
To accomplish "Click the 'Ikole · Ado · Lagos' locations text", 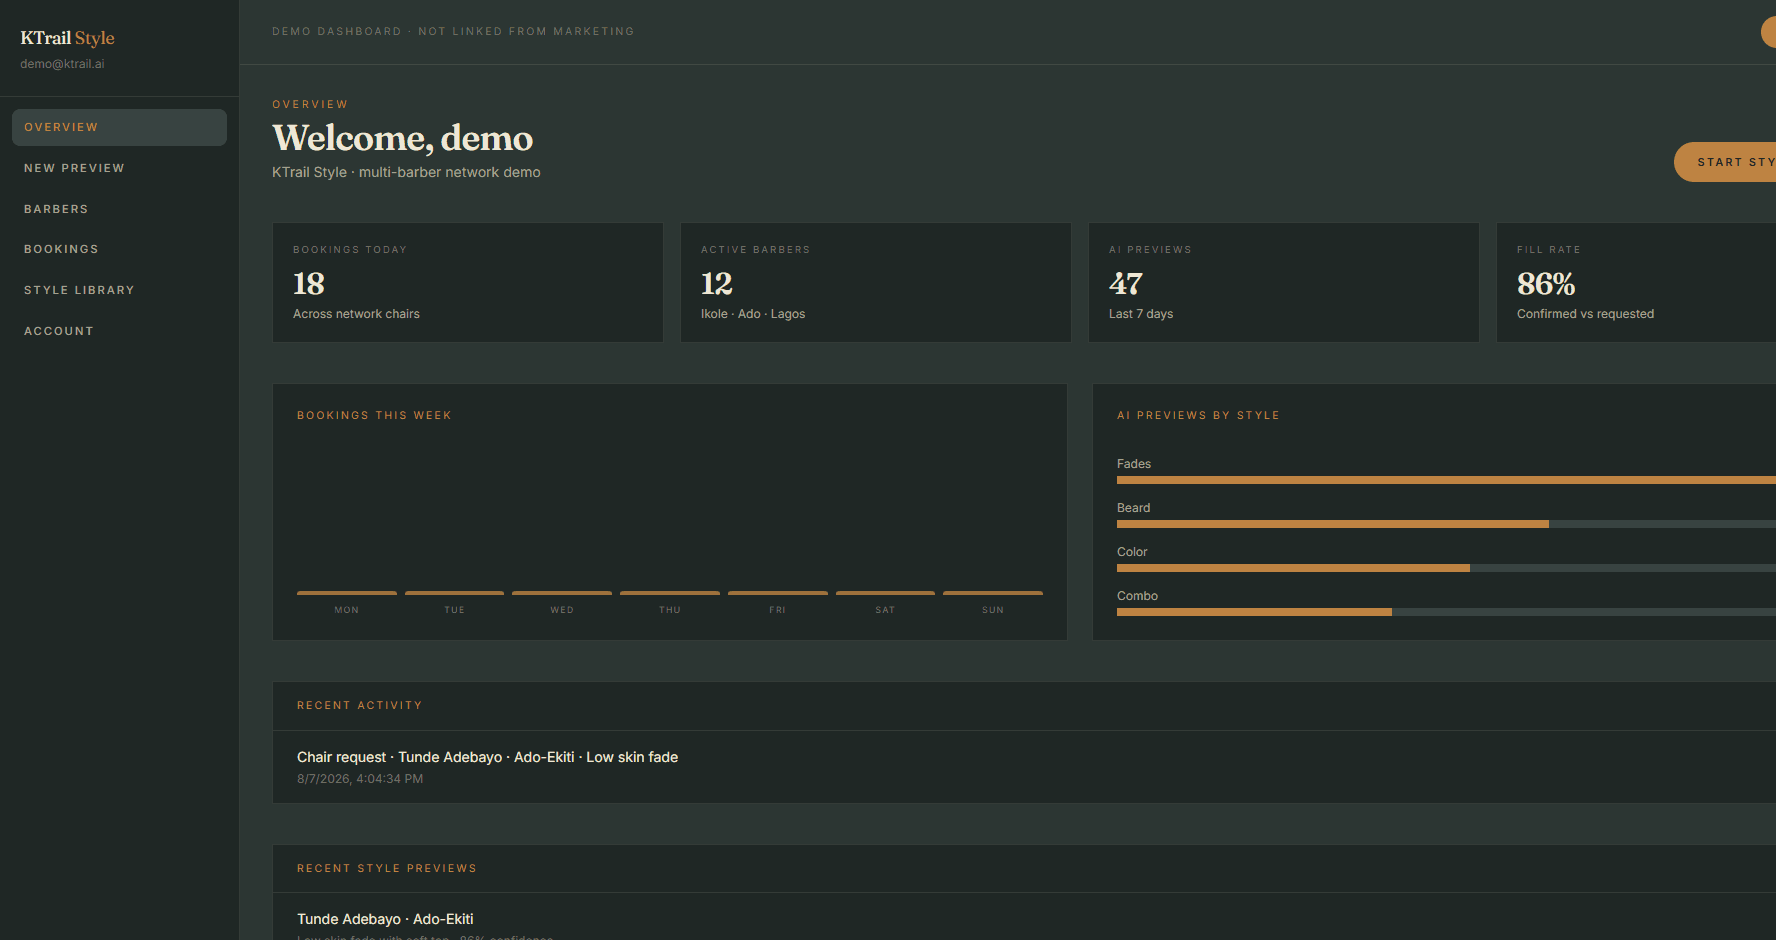I will coord(753,314).
